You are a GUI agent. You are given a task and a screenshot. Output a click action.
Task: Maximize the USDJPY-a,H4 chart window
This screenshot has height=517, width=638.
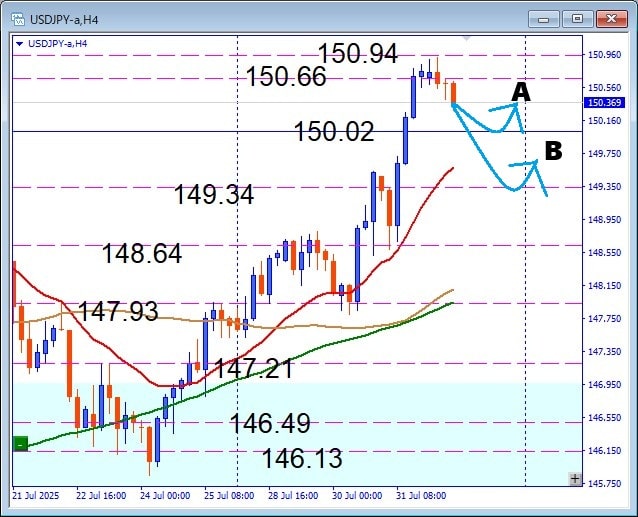[577, 19]
